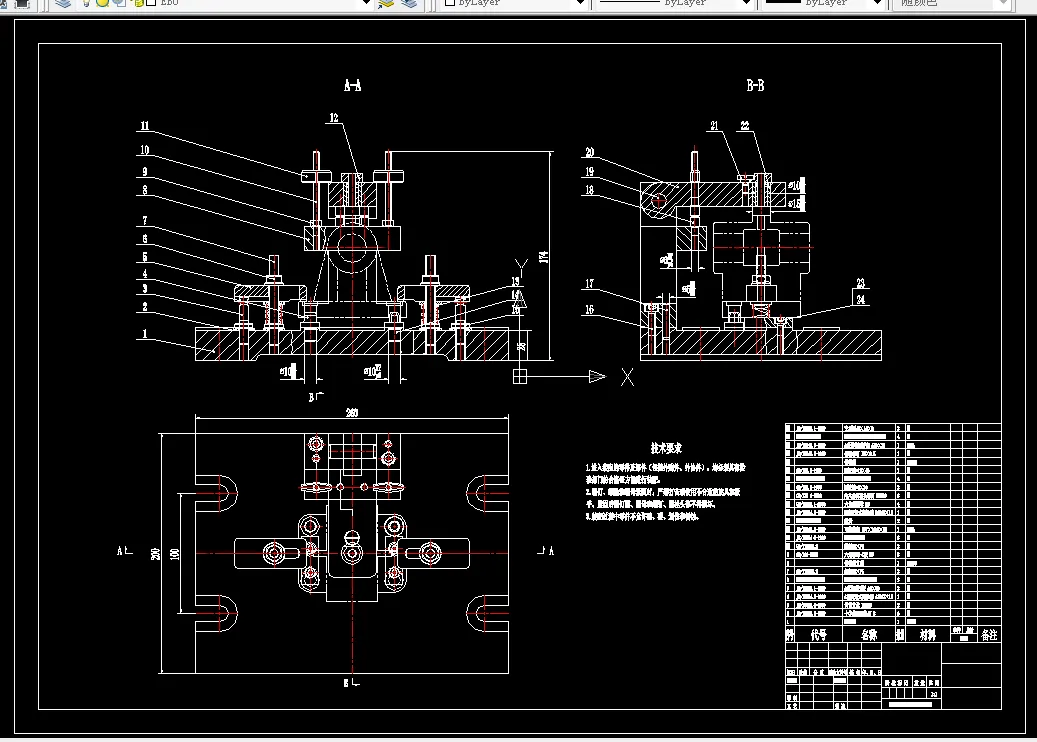Select part balloon number 10
1037x742 pixels.
tap(145, 150)
